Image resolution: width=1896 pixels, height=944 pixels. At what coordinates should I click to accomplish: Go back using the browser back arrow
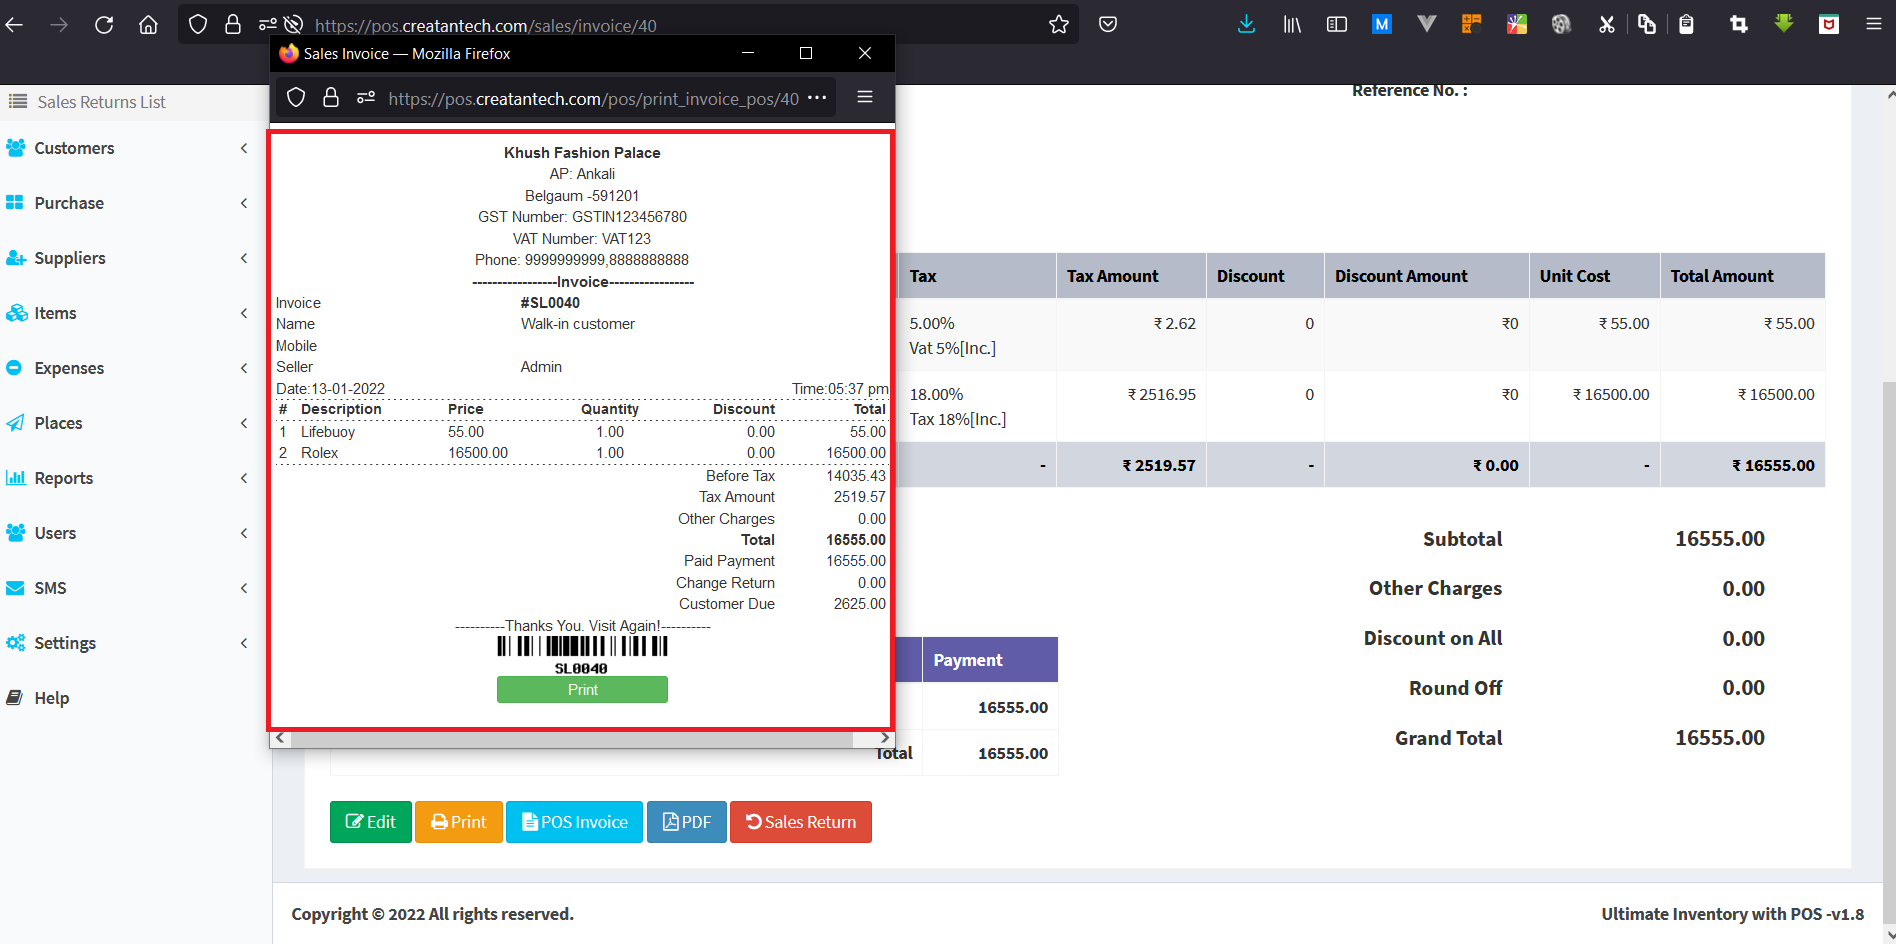(15, 25)
